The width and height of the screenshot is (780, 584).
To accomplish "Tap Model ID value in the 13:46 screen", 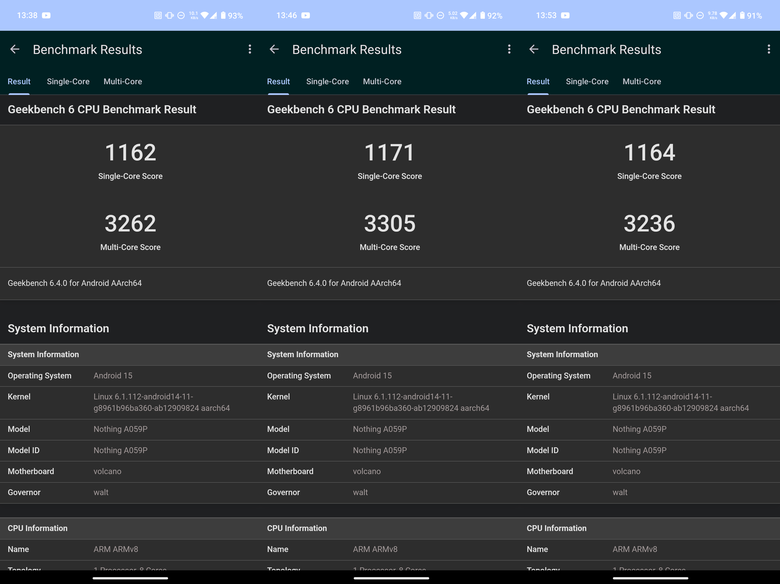I will click(x=380, y=451).
